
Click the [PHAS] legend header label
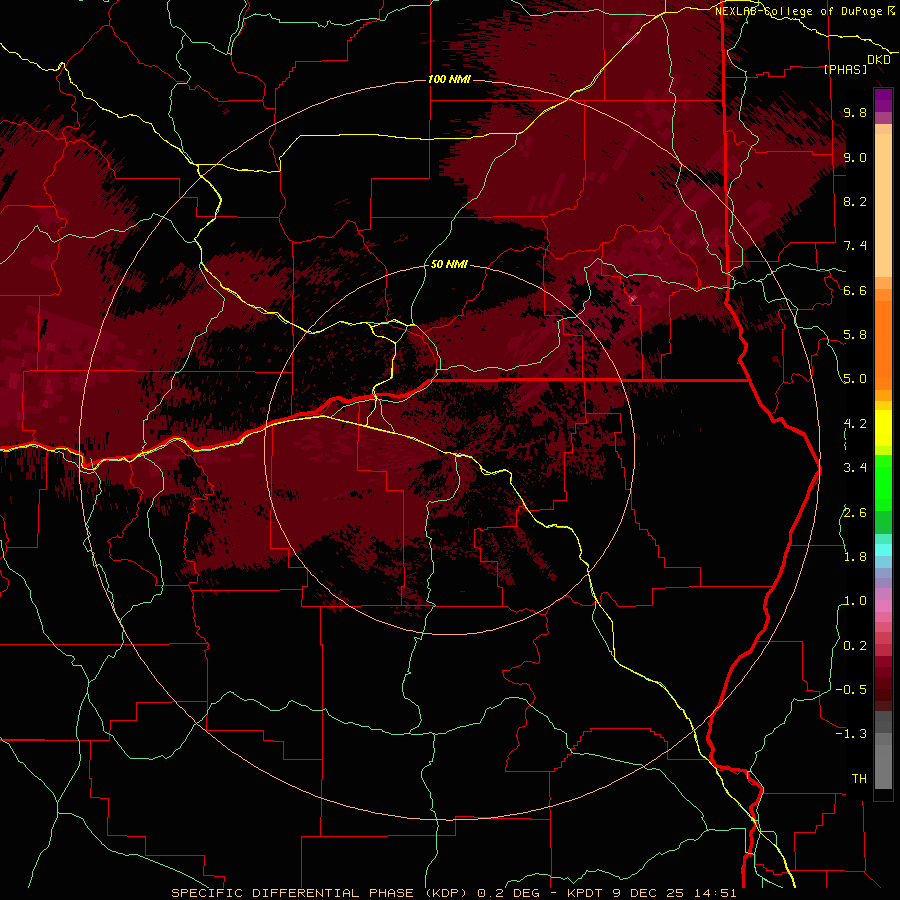coord(845,69)
